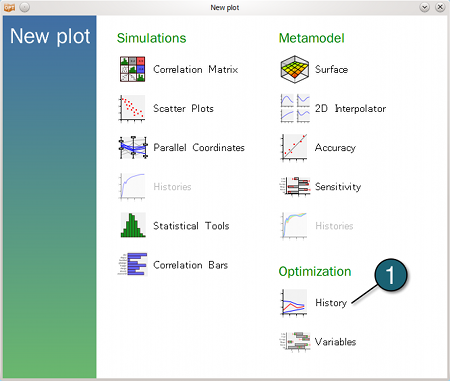Click the Correlation Matrix grid icon
Viewport: 450px width, 381px height.
[x=132, y=69]
